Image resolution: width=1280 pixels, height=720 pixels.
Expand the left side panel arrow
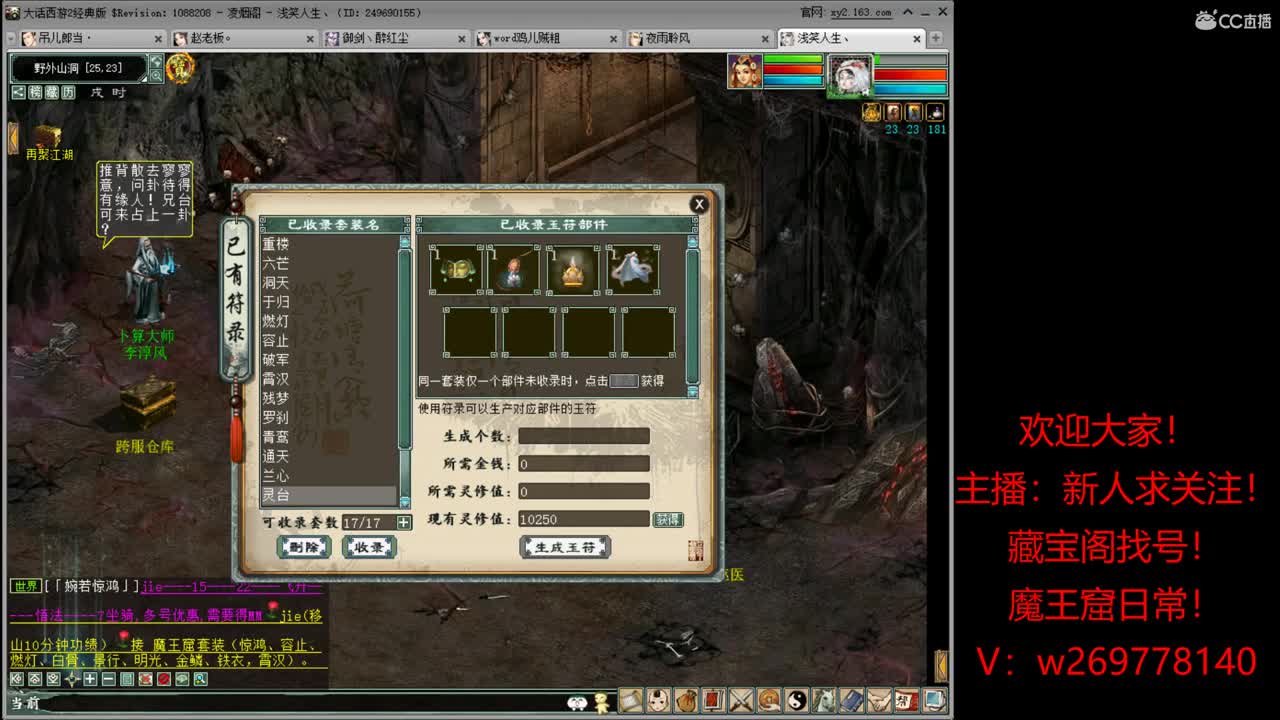point(13,137)
